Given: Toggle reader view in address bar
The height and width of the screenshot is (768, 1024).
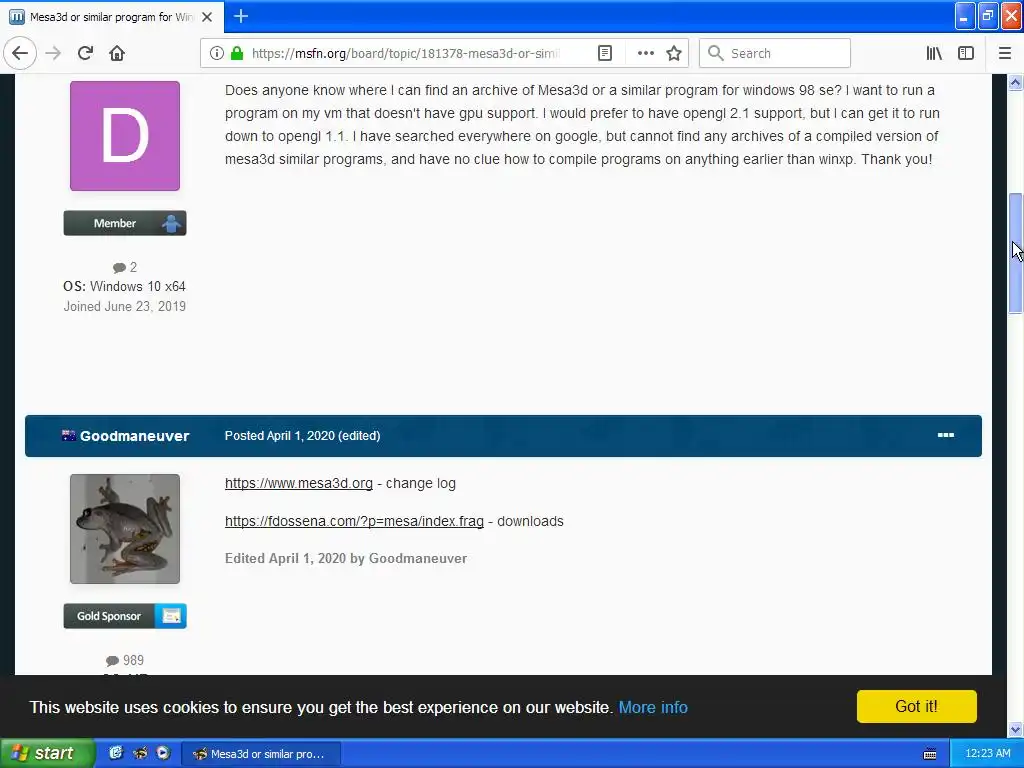Looking at the screenshot, I should point(605,54).
